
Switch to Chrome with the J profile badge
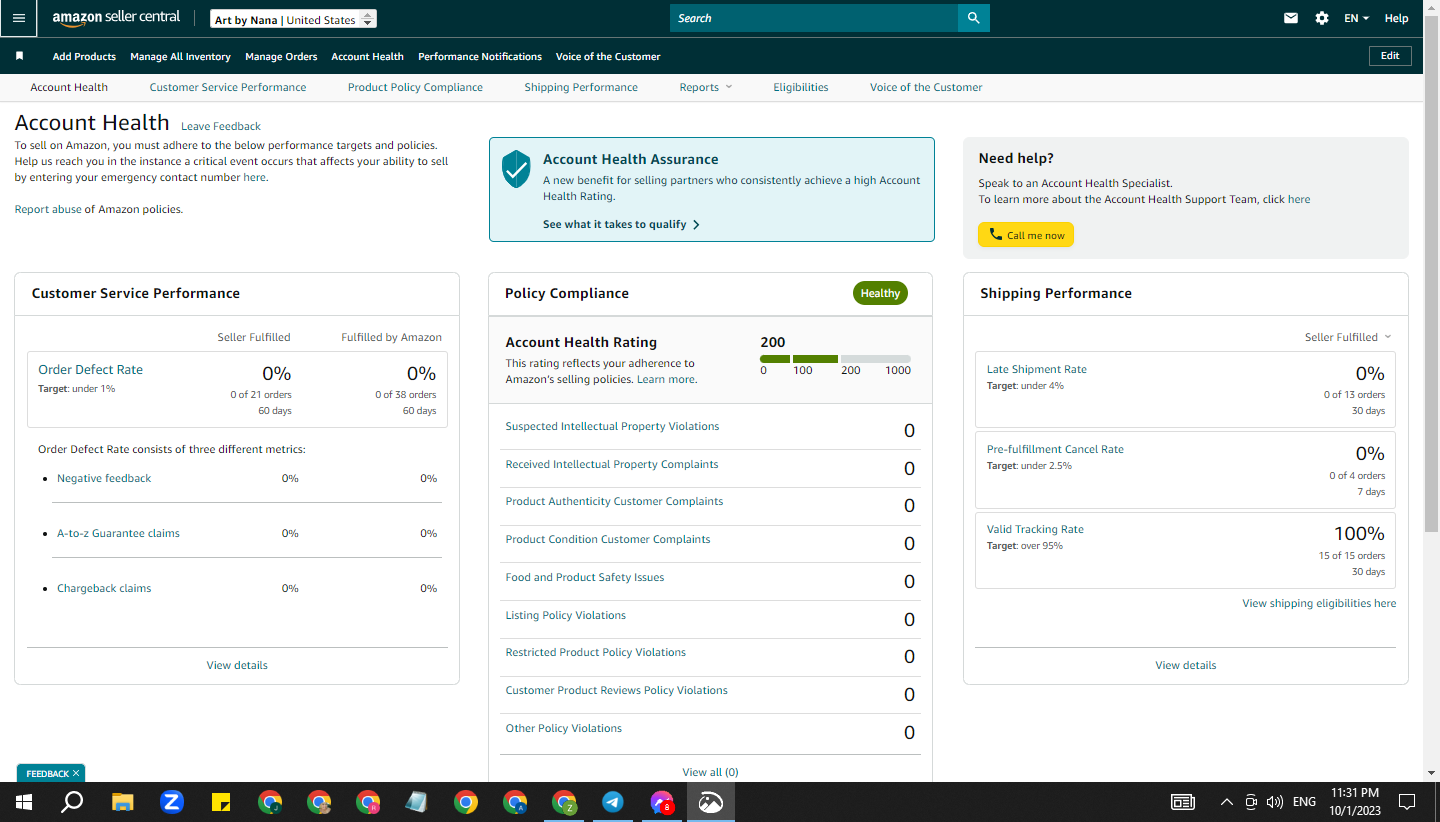[x=270, y=802]
